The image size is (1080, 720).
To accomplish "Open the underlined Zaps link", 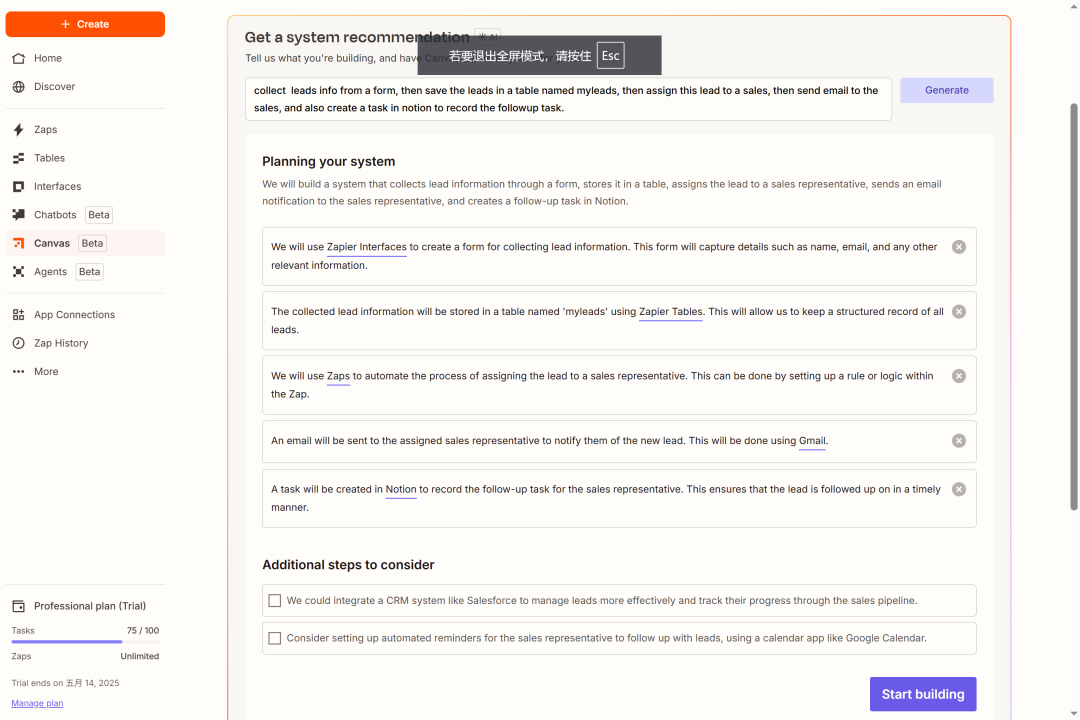I will coord(338,376).
